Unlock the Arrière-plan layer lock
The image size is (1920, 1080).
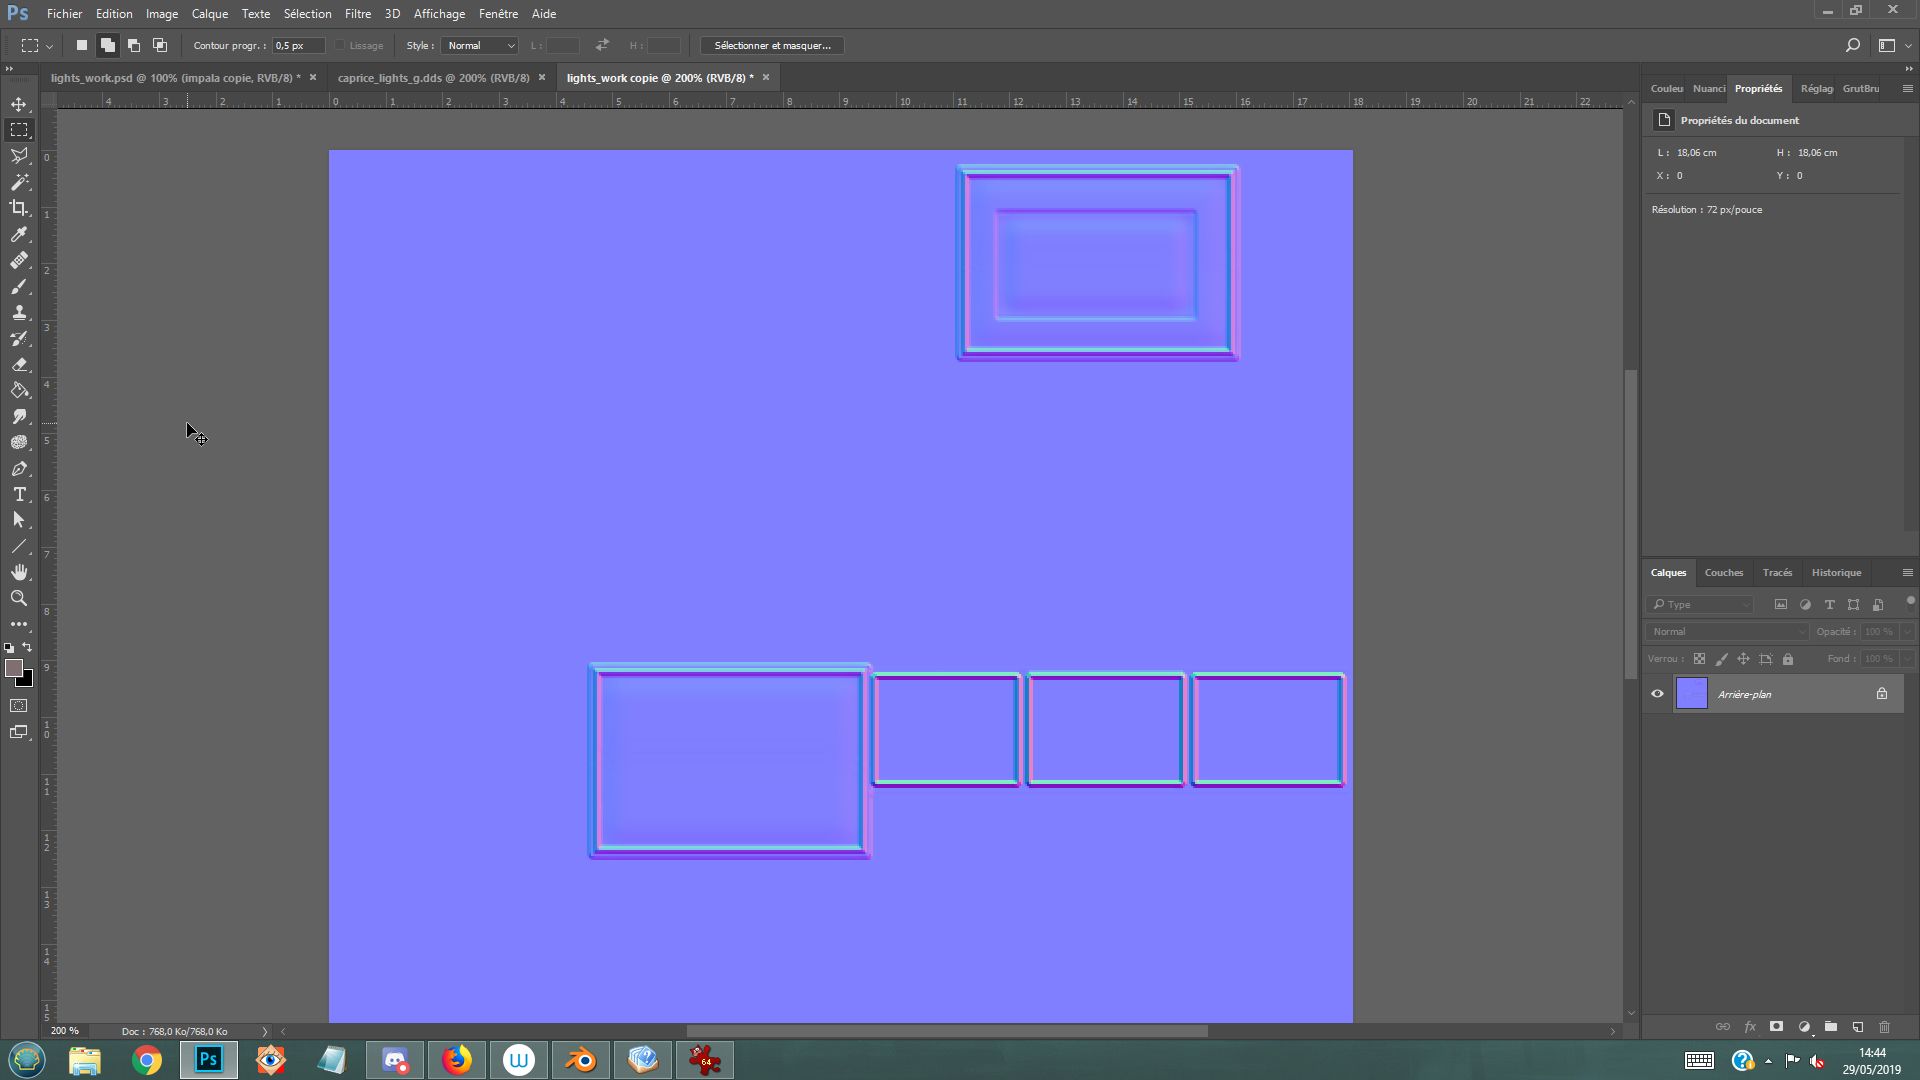click(x=1881, y=694)
